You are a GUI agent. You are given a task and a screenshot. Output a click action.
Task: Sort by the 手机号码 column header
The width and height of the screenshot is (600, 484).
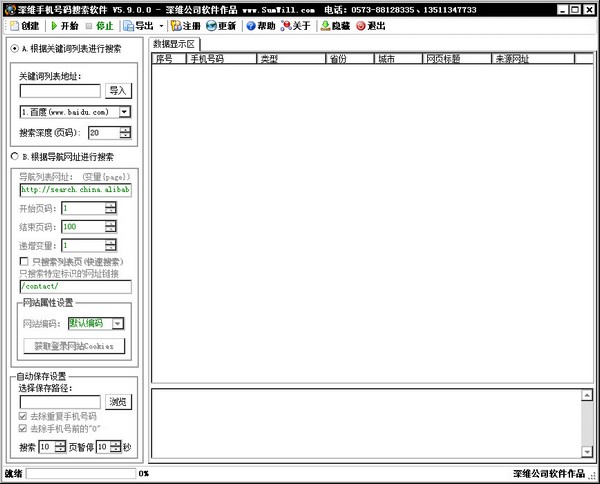pyautogui.click(x=221, y=59)
